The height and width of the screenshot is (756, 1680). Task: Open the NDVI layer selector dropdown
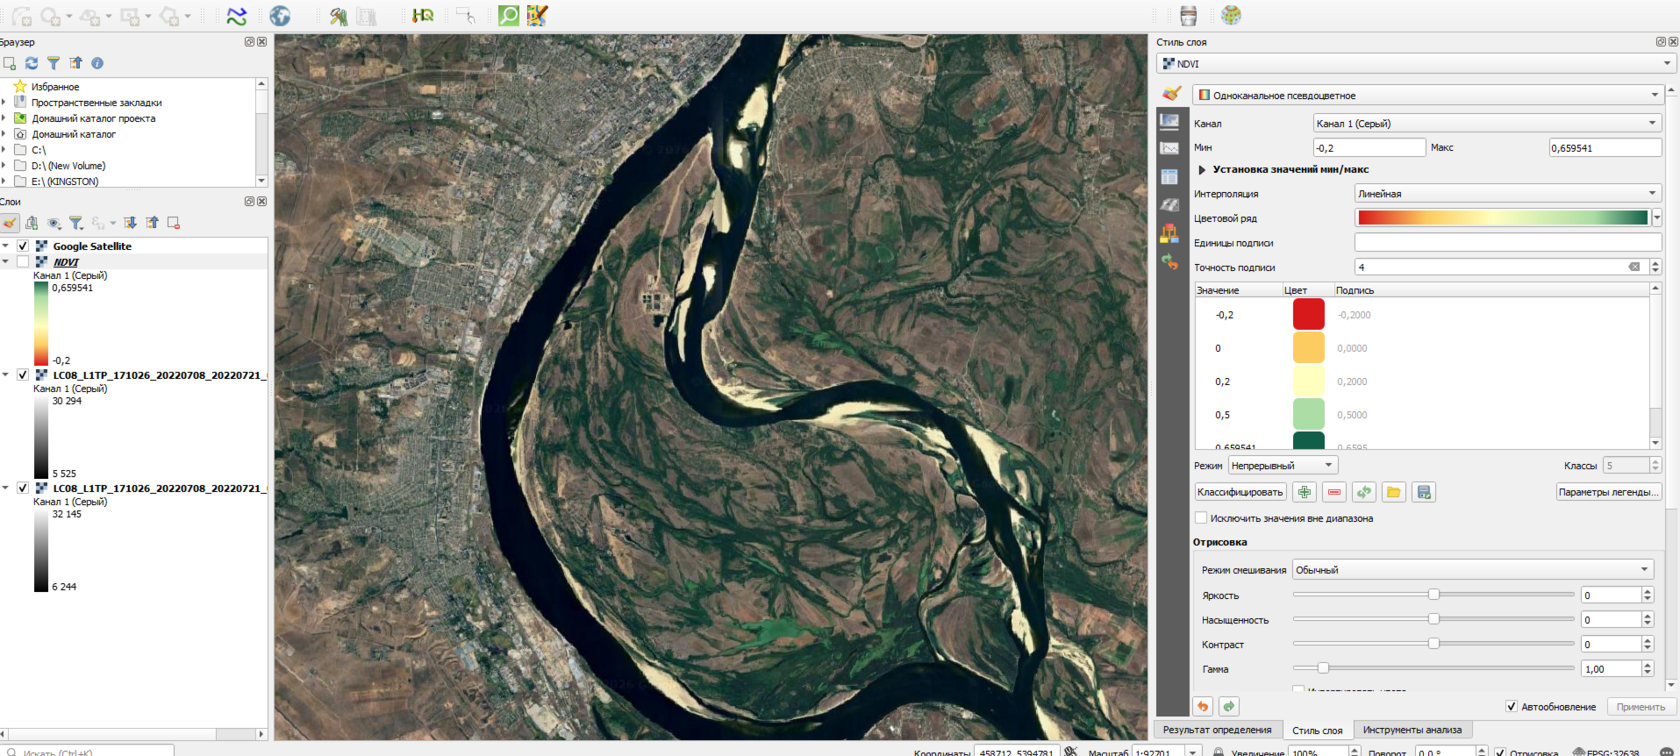[x=1416, y=63]
